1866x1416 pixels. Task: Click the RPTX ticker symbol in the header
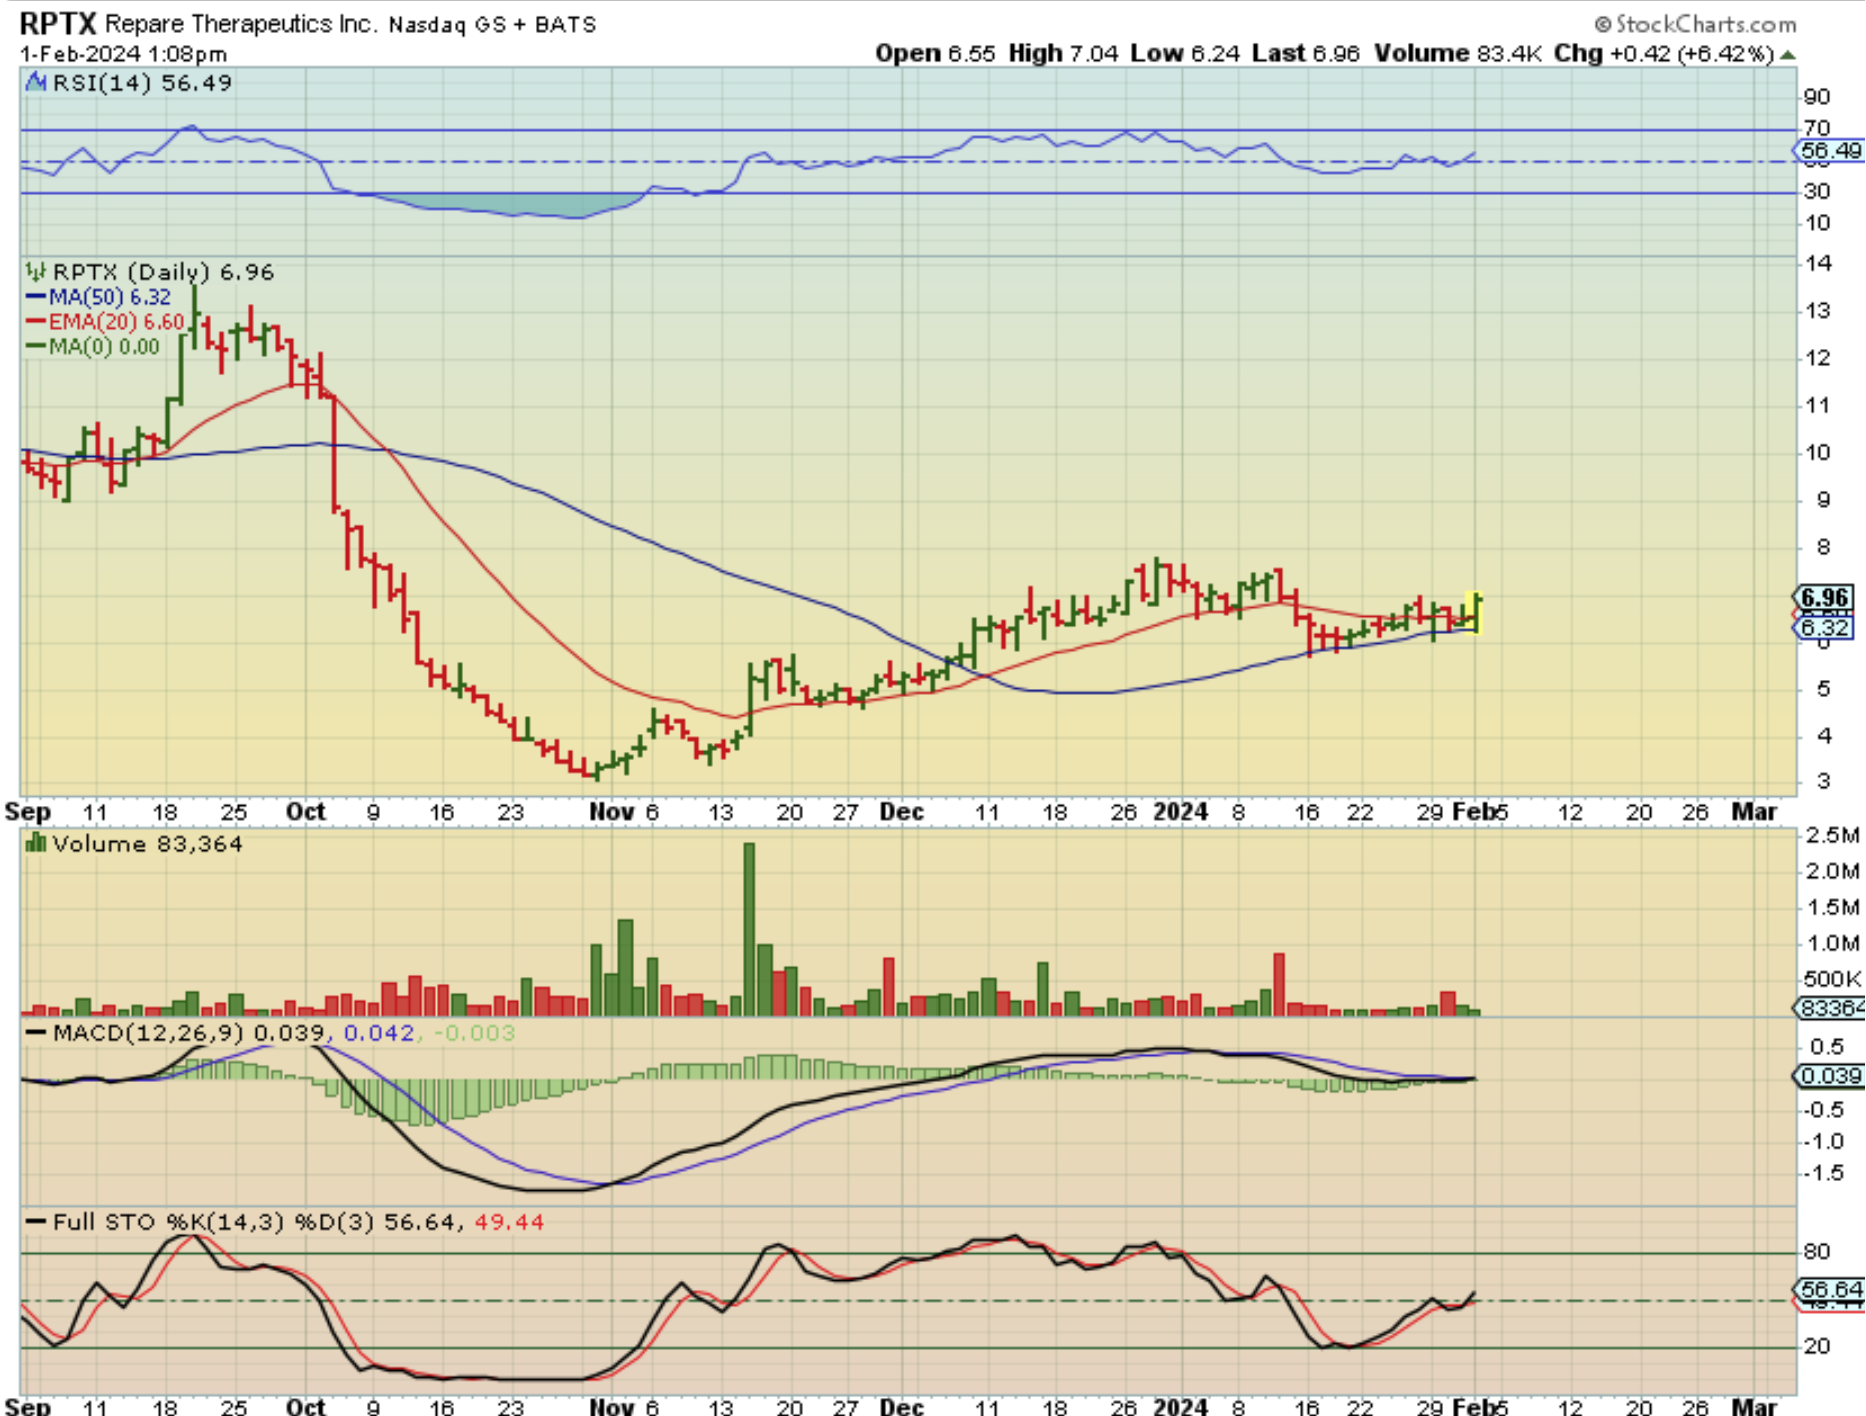pos(57,24)
